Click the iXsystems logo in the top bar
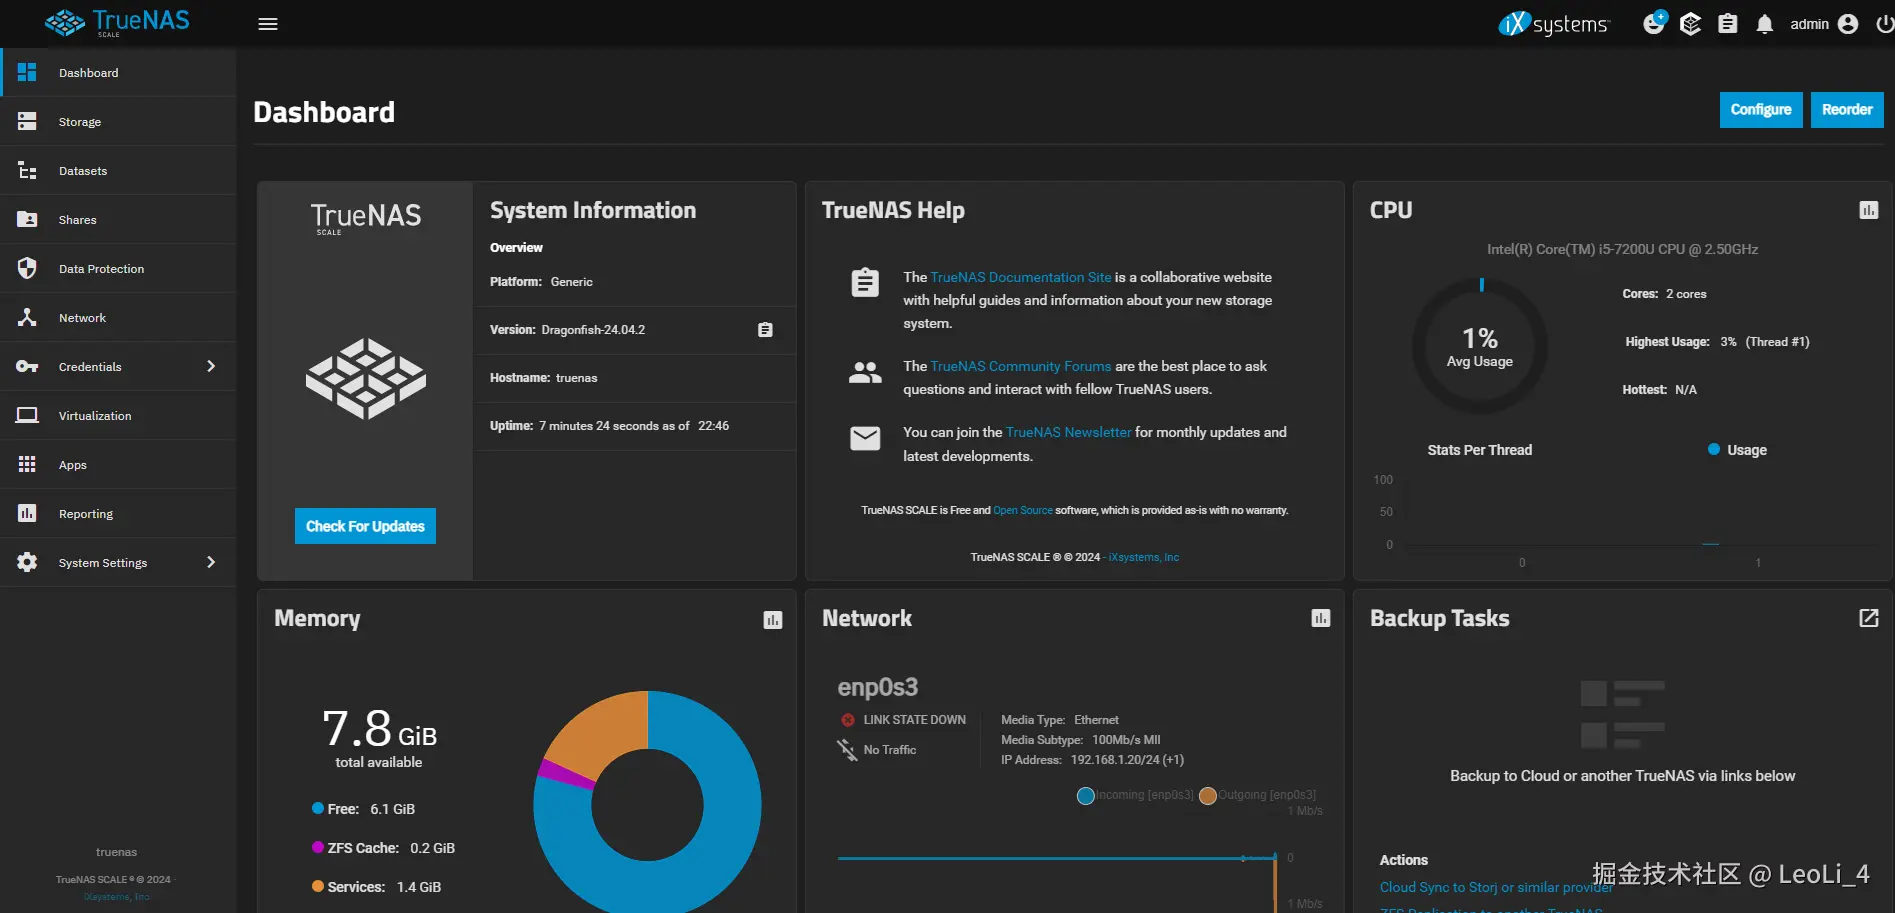This screenshot has width=1895, height=913. coord(1554,24)
